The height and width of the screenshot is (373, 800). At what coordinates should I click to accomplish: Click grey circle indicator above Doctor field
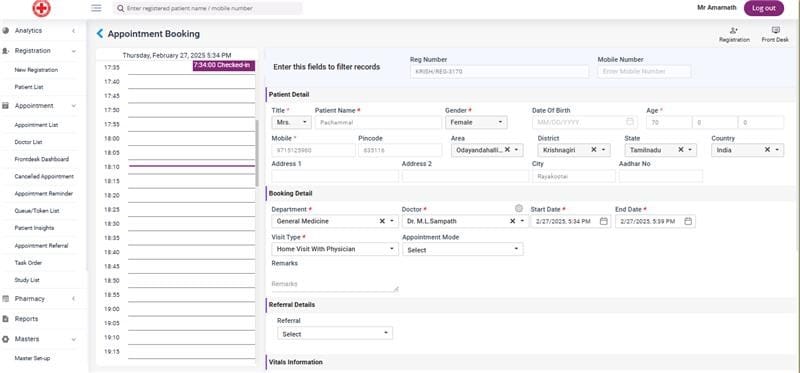pyautogui.click(x=519, y=208)
